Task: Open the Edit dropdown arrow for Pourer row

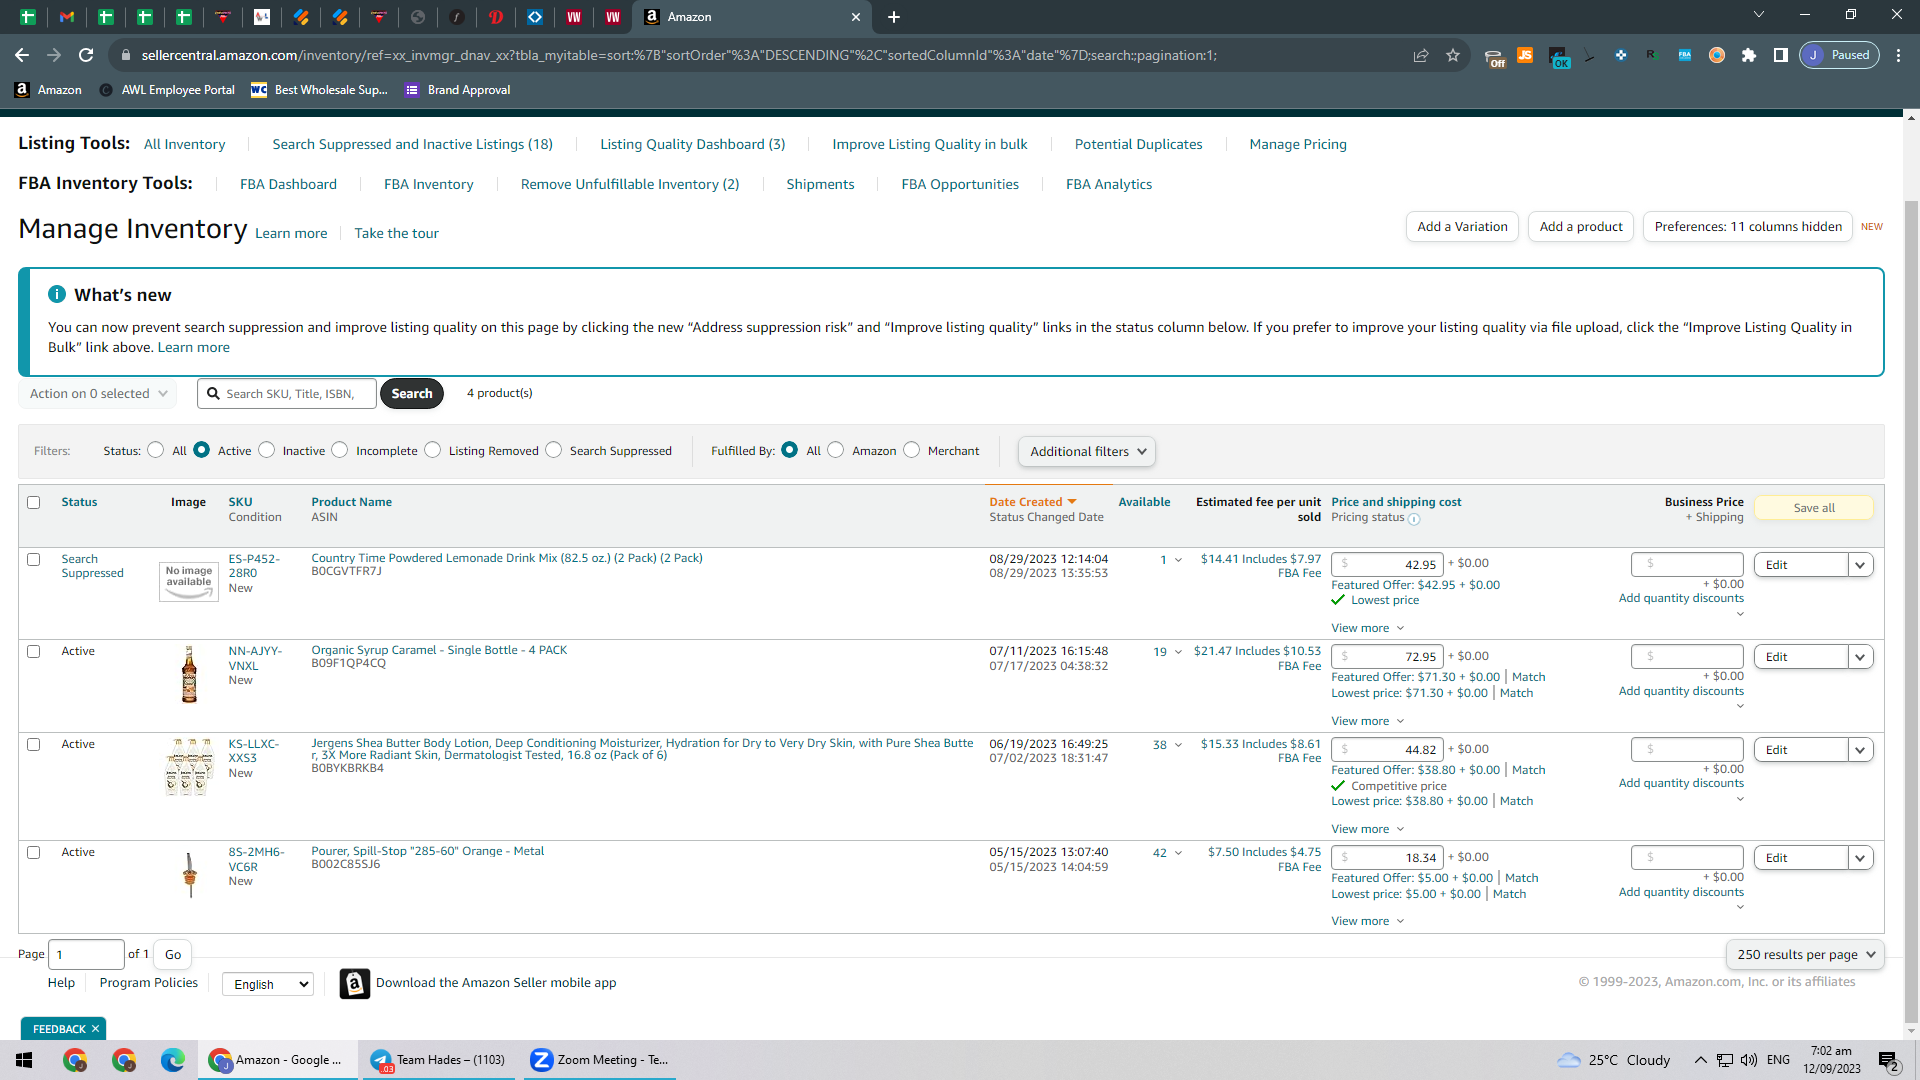Action: tap(1860, 858)
